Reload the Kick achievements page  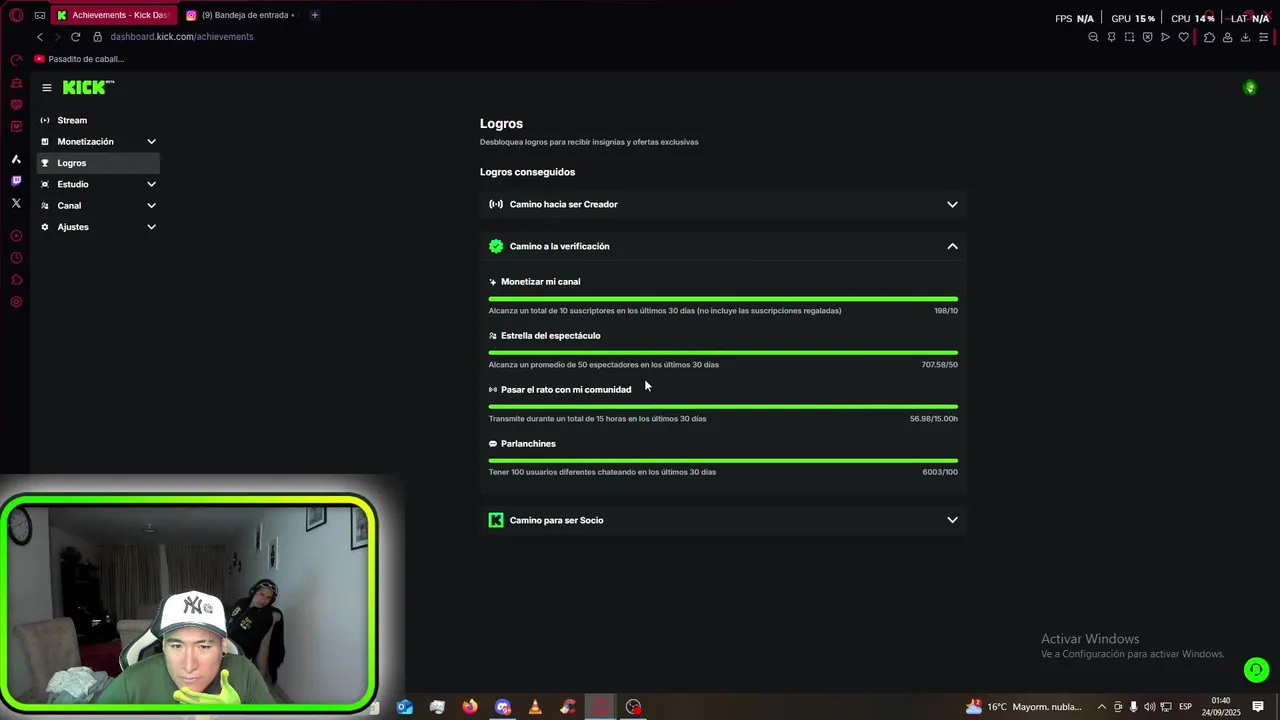75,37
